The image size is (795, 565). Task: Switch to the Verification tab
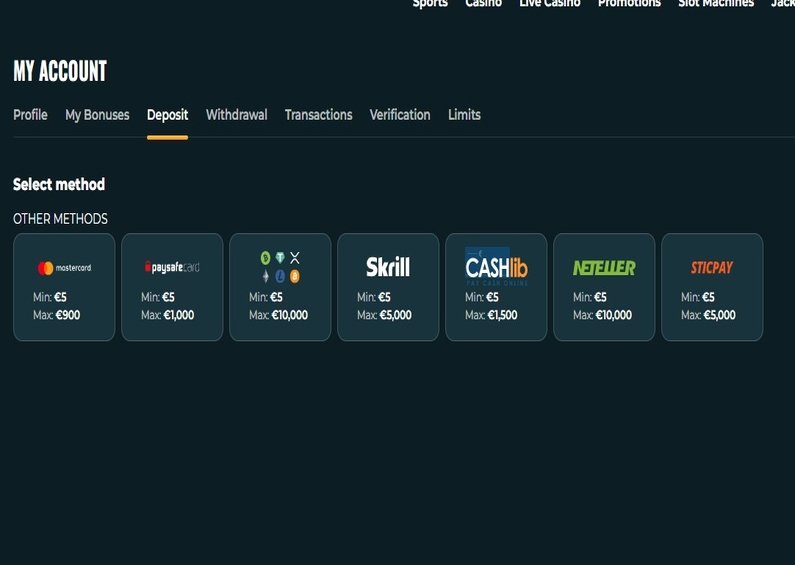[400, 115]
